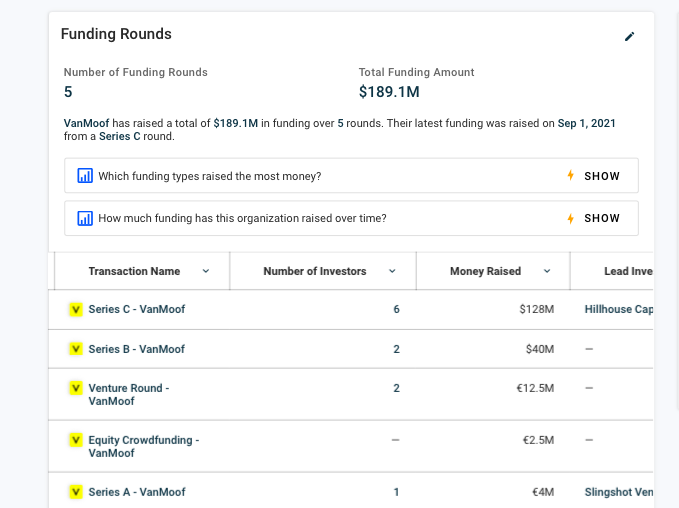Open Equity Crowdfunding - VanMoof transaction

tap(144, 447)
